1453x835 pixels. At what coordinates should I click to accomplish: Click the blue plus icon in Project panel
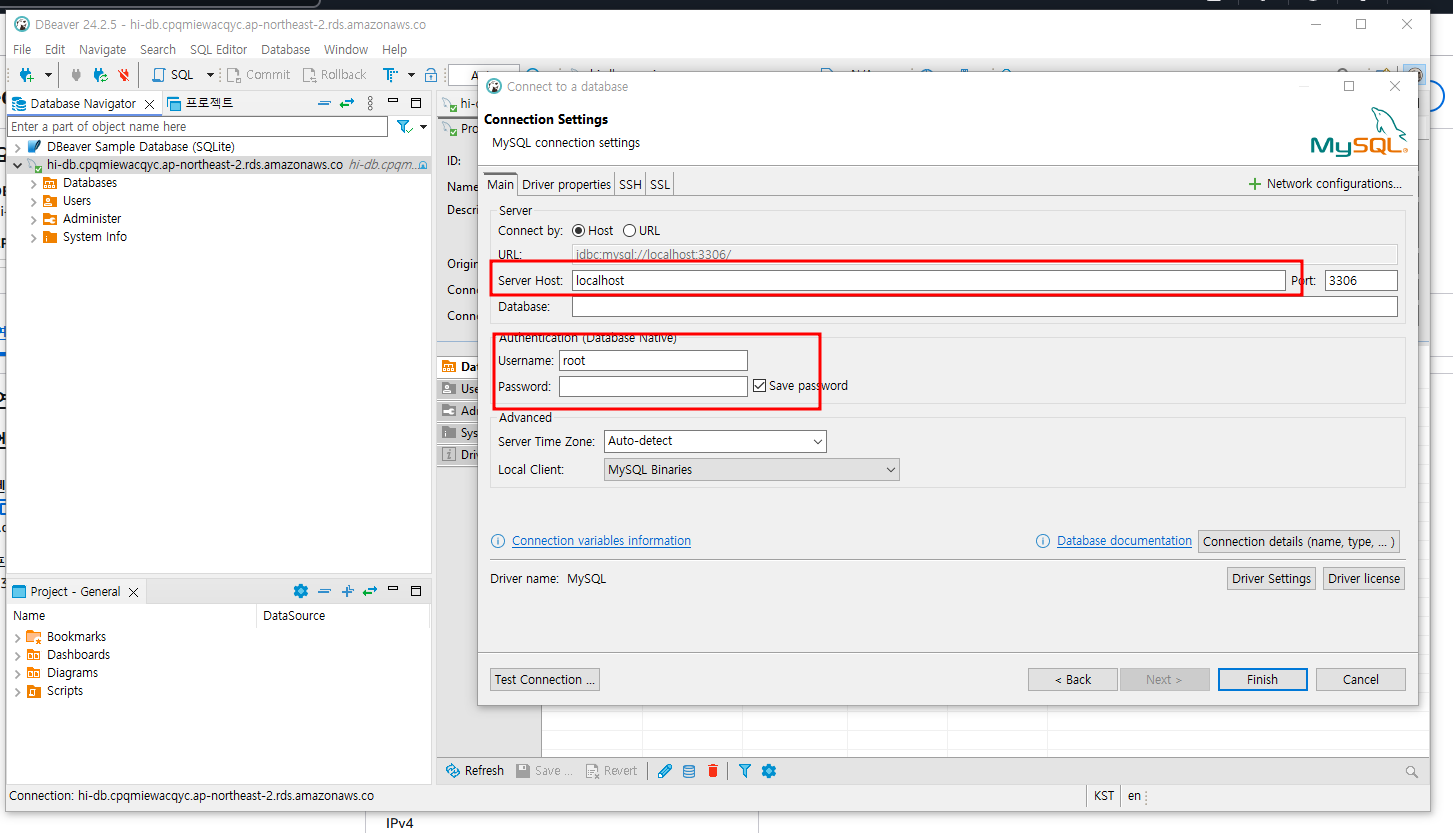tap(348, 591)
